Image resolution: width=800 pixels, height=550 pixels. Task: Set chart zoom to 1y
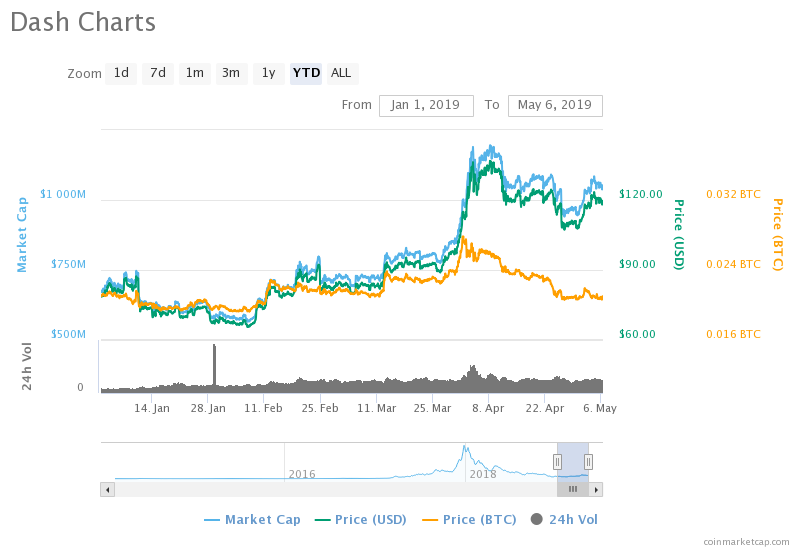(x=268, y=73)
